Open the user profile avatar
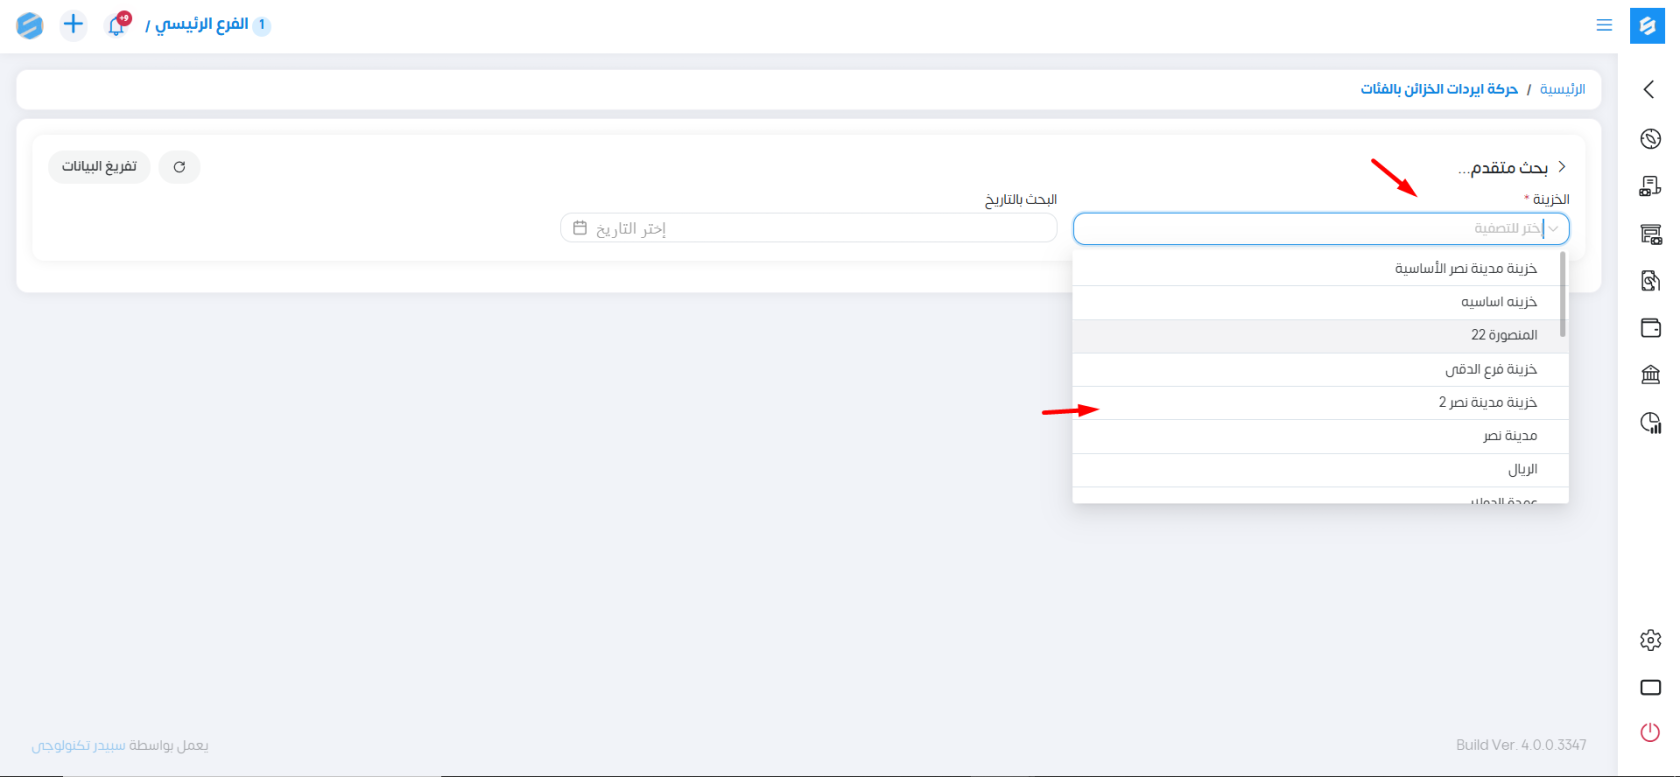1680x777 pixels. pyautogui.click(x=30, y=25)
